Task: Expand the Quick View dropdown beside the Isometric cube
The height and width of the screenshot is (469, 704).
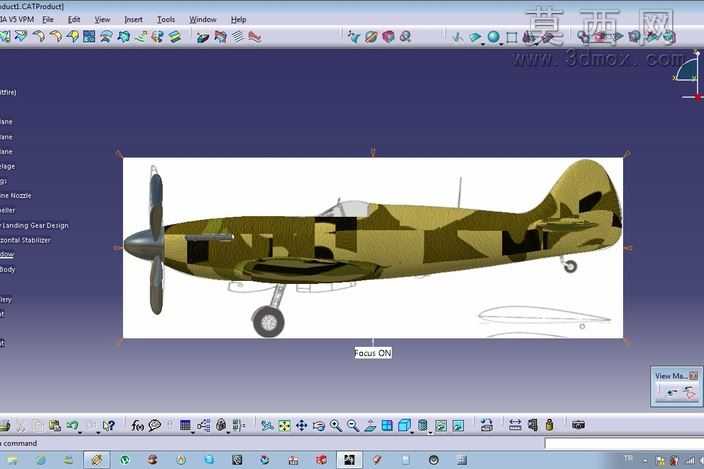Action: tap(412, 433)
